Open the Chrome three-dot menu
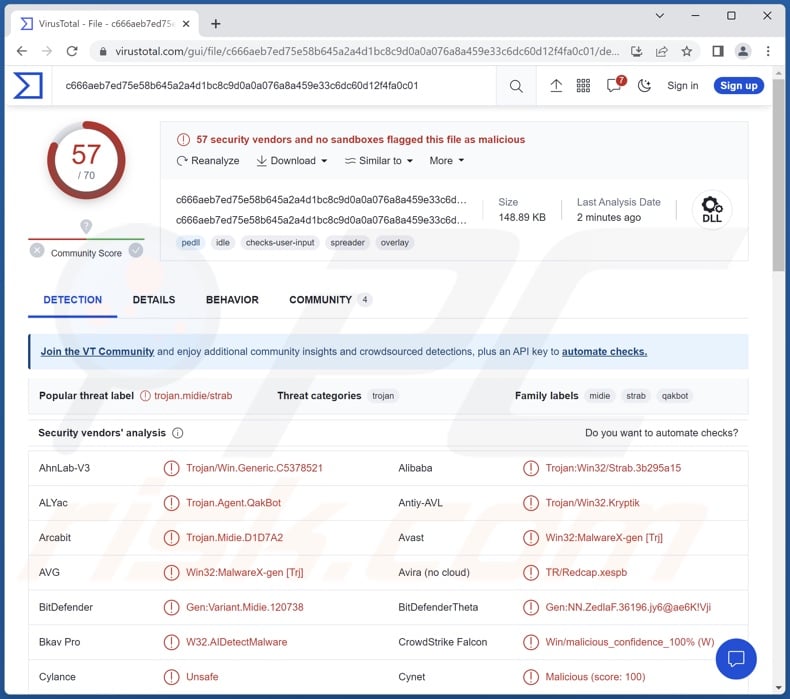Image resolution: width=790 pixels, height=699 pixels. pos(768,51)
